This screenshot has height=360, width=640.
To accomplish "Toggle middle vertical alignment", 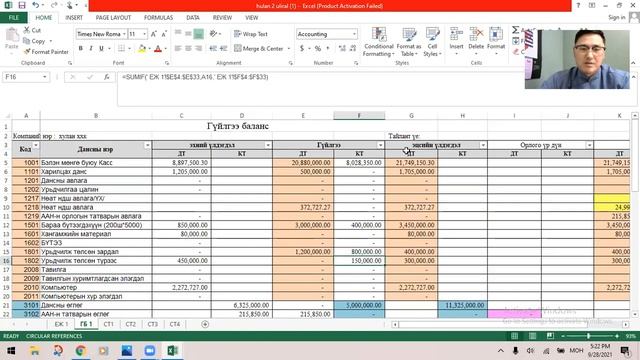I will (x=188, y=33).
